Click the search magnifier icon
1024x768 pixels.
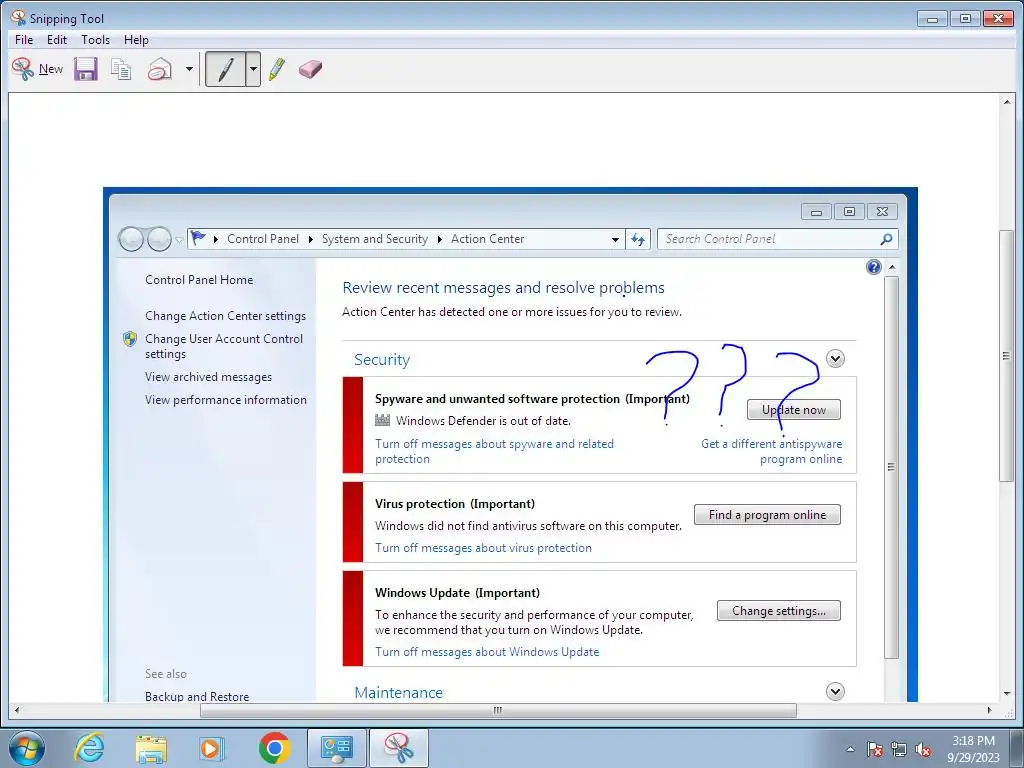tap(886, 239)
